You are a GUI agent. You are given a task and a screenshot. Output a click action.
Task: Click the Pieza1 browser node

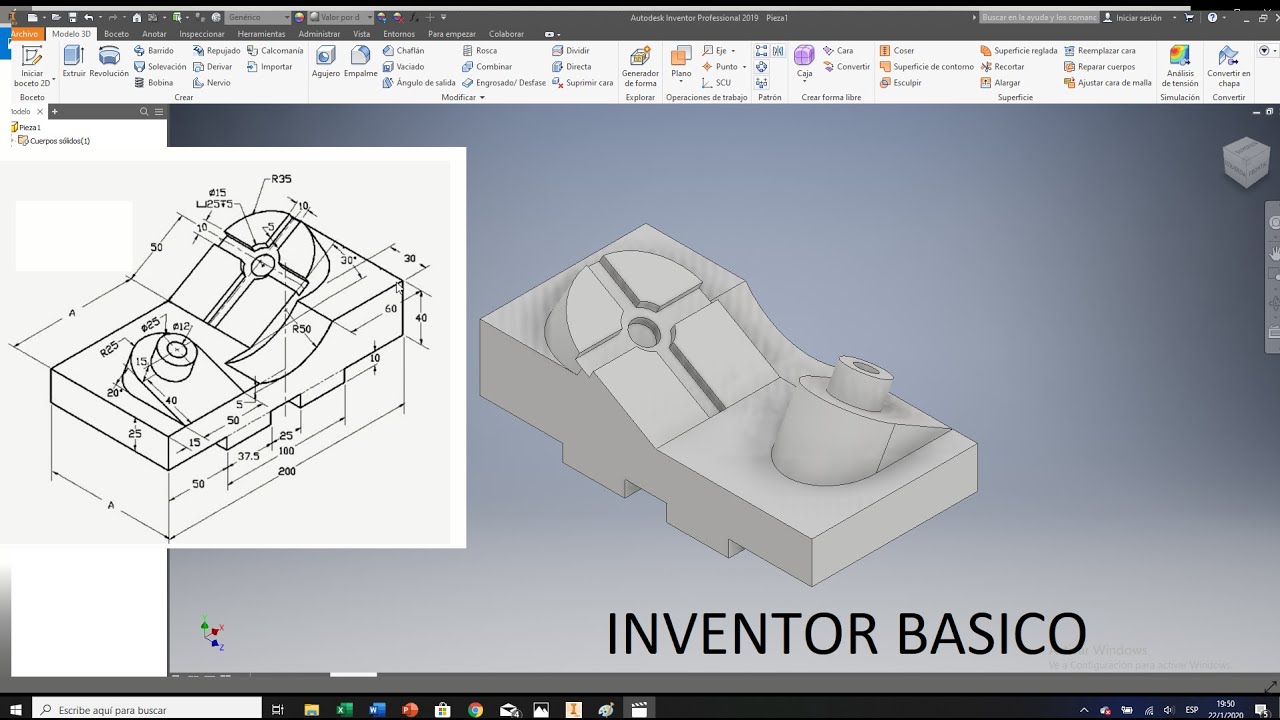pos(26,127)
